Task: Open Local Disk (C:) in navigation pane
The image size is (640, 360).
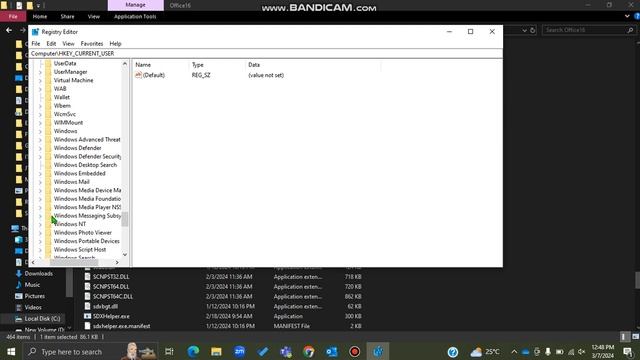Action: 42,319
